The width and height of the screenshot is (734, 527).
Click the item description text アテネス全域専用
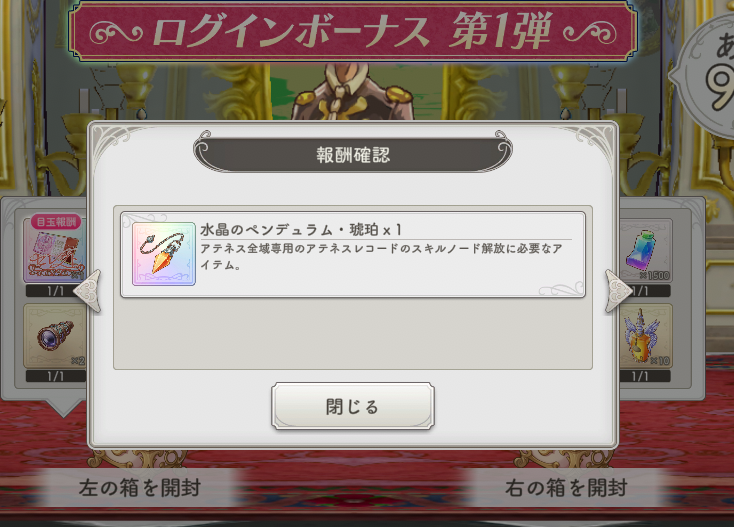pyautogui.click(x=382, y=256)
